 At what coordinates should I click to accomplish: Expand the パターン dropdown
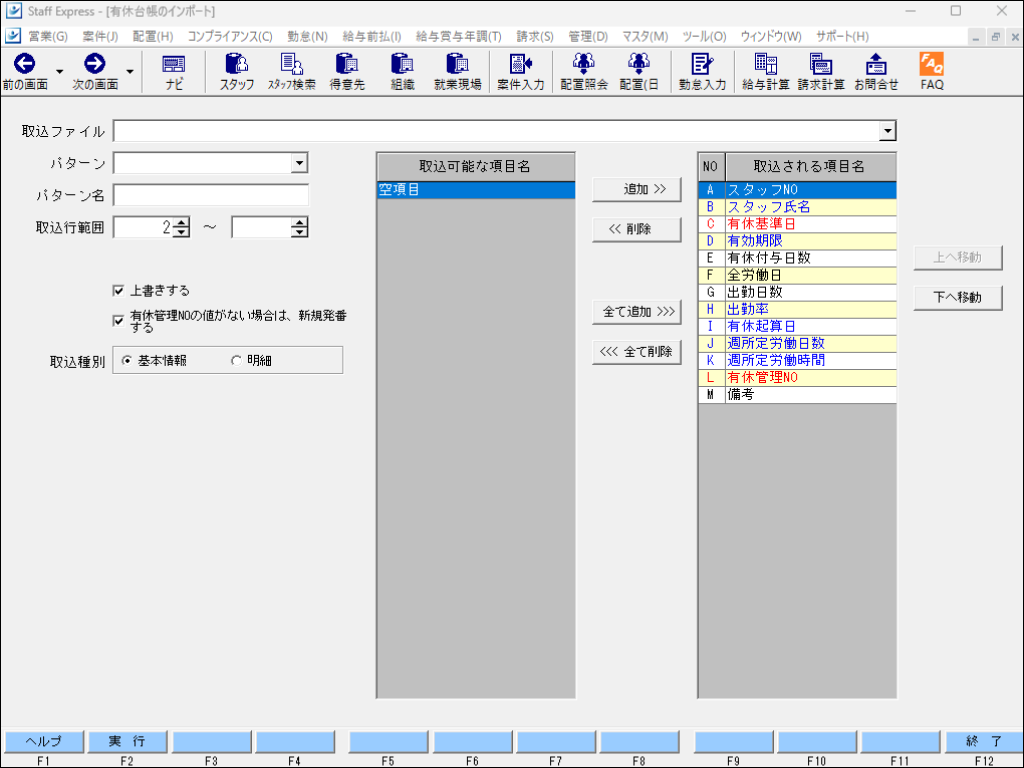(299, 163)
